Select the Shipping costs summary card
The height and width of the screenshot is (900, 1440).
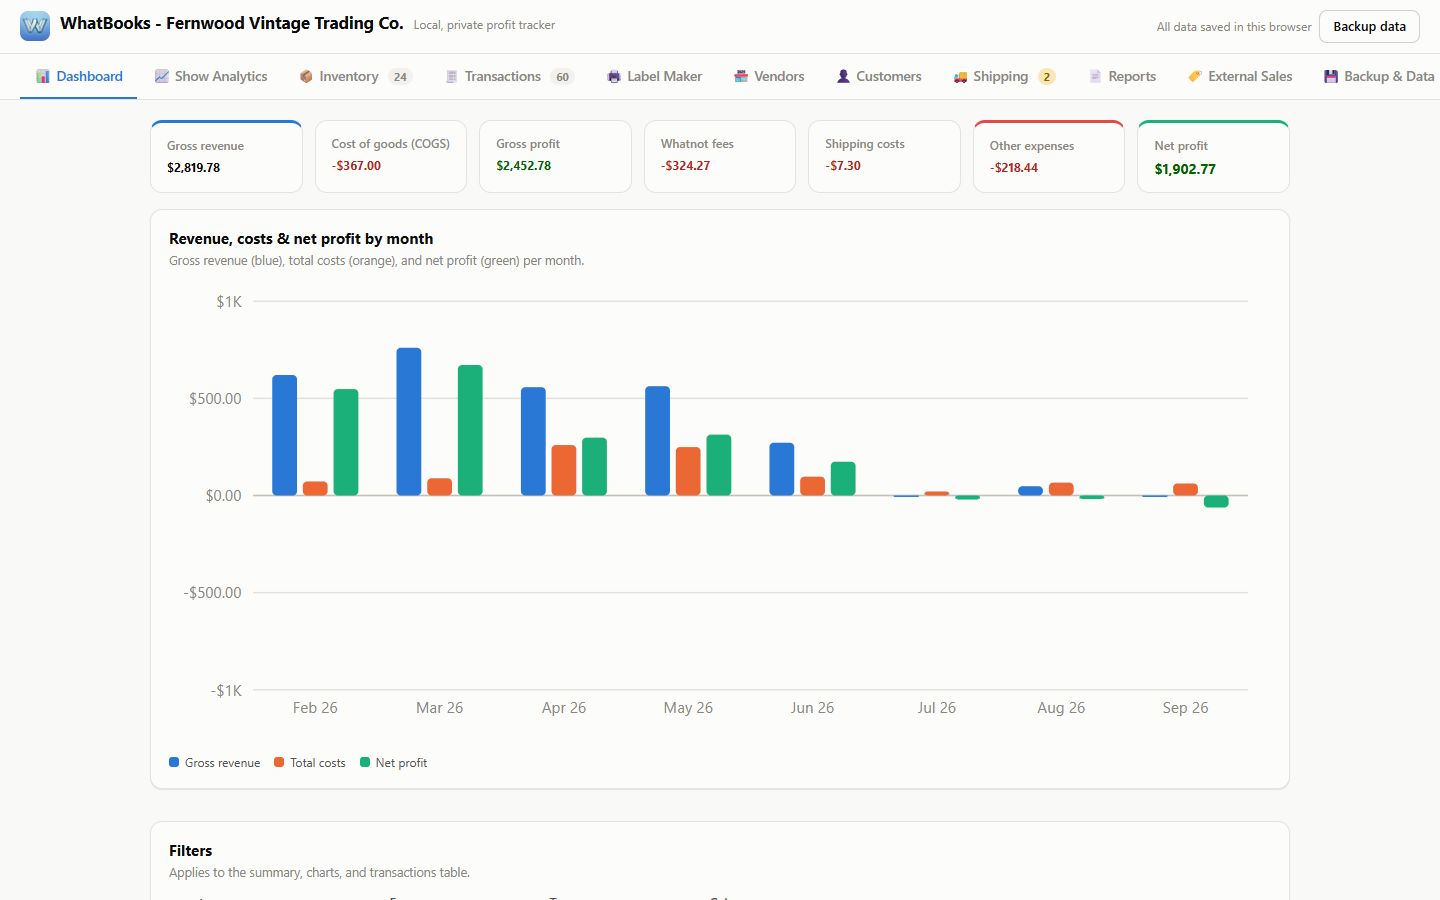click(x=884, y=156)
